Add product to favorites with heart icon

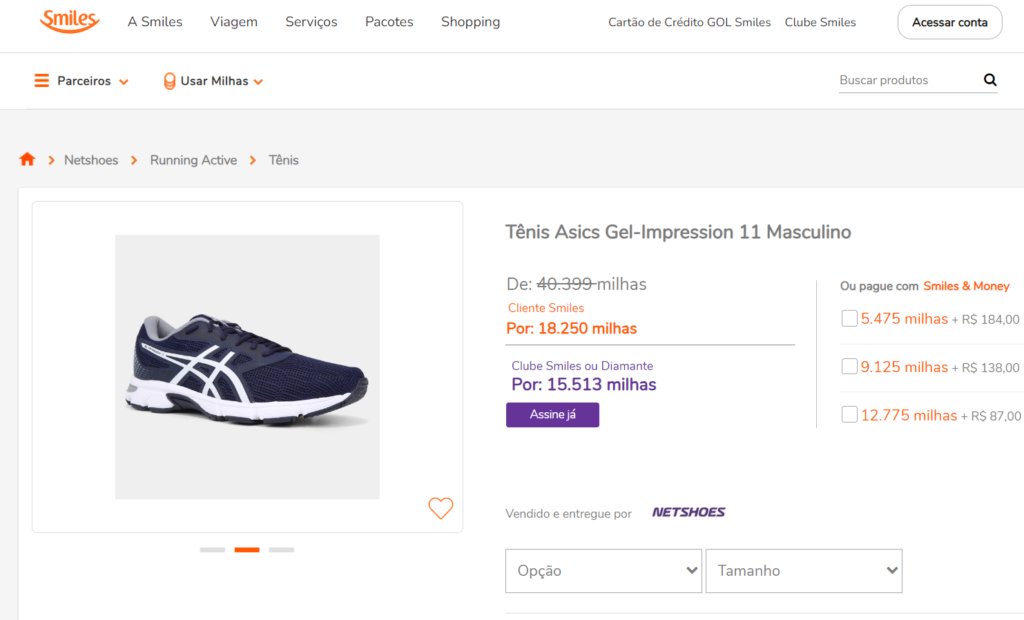[x=441, y=508]
